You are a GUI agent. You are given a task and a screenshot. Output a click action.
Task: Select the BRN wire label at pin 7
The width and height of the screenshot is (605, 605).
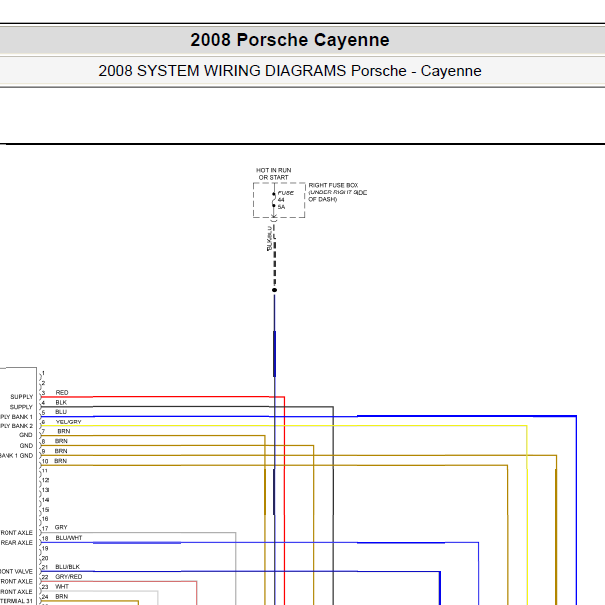point(64,431)
